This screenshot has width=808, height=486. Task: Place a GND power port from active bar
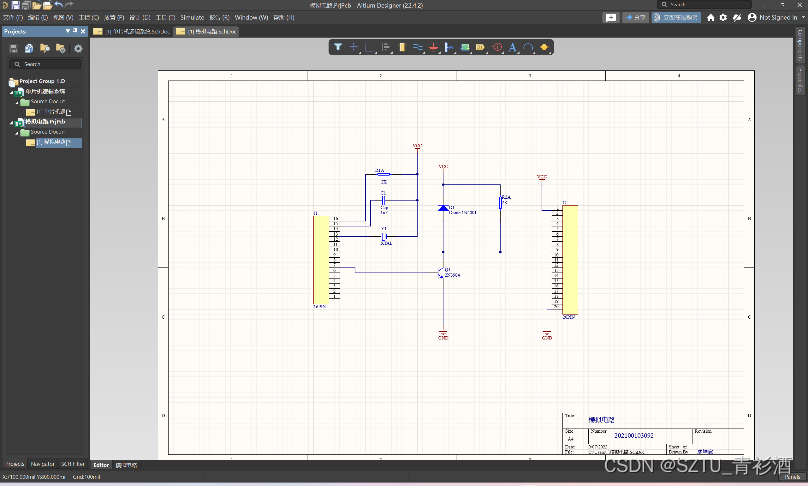pyautogui.click(x=433, y=47)
